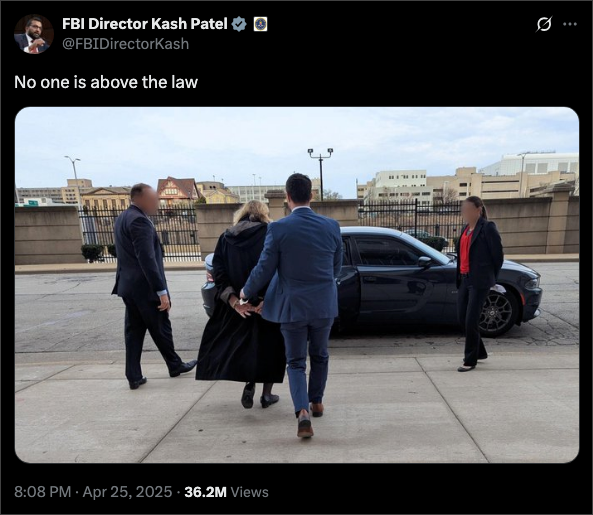Screen dimensions: 593x515
Task: Click the @FBIDirectorKash handle
Action: point(125,44)
